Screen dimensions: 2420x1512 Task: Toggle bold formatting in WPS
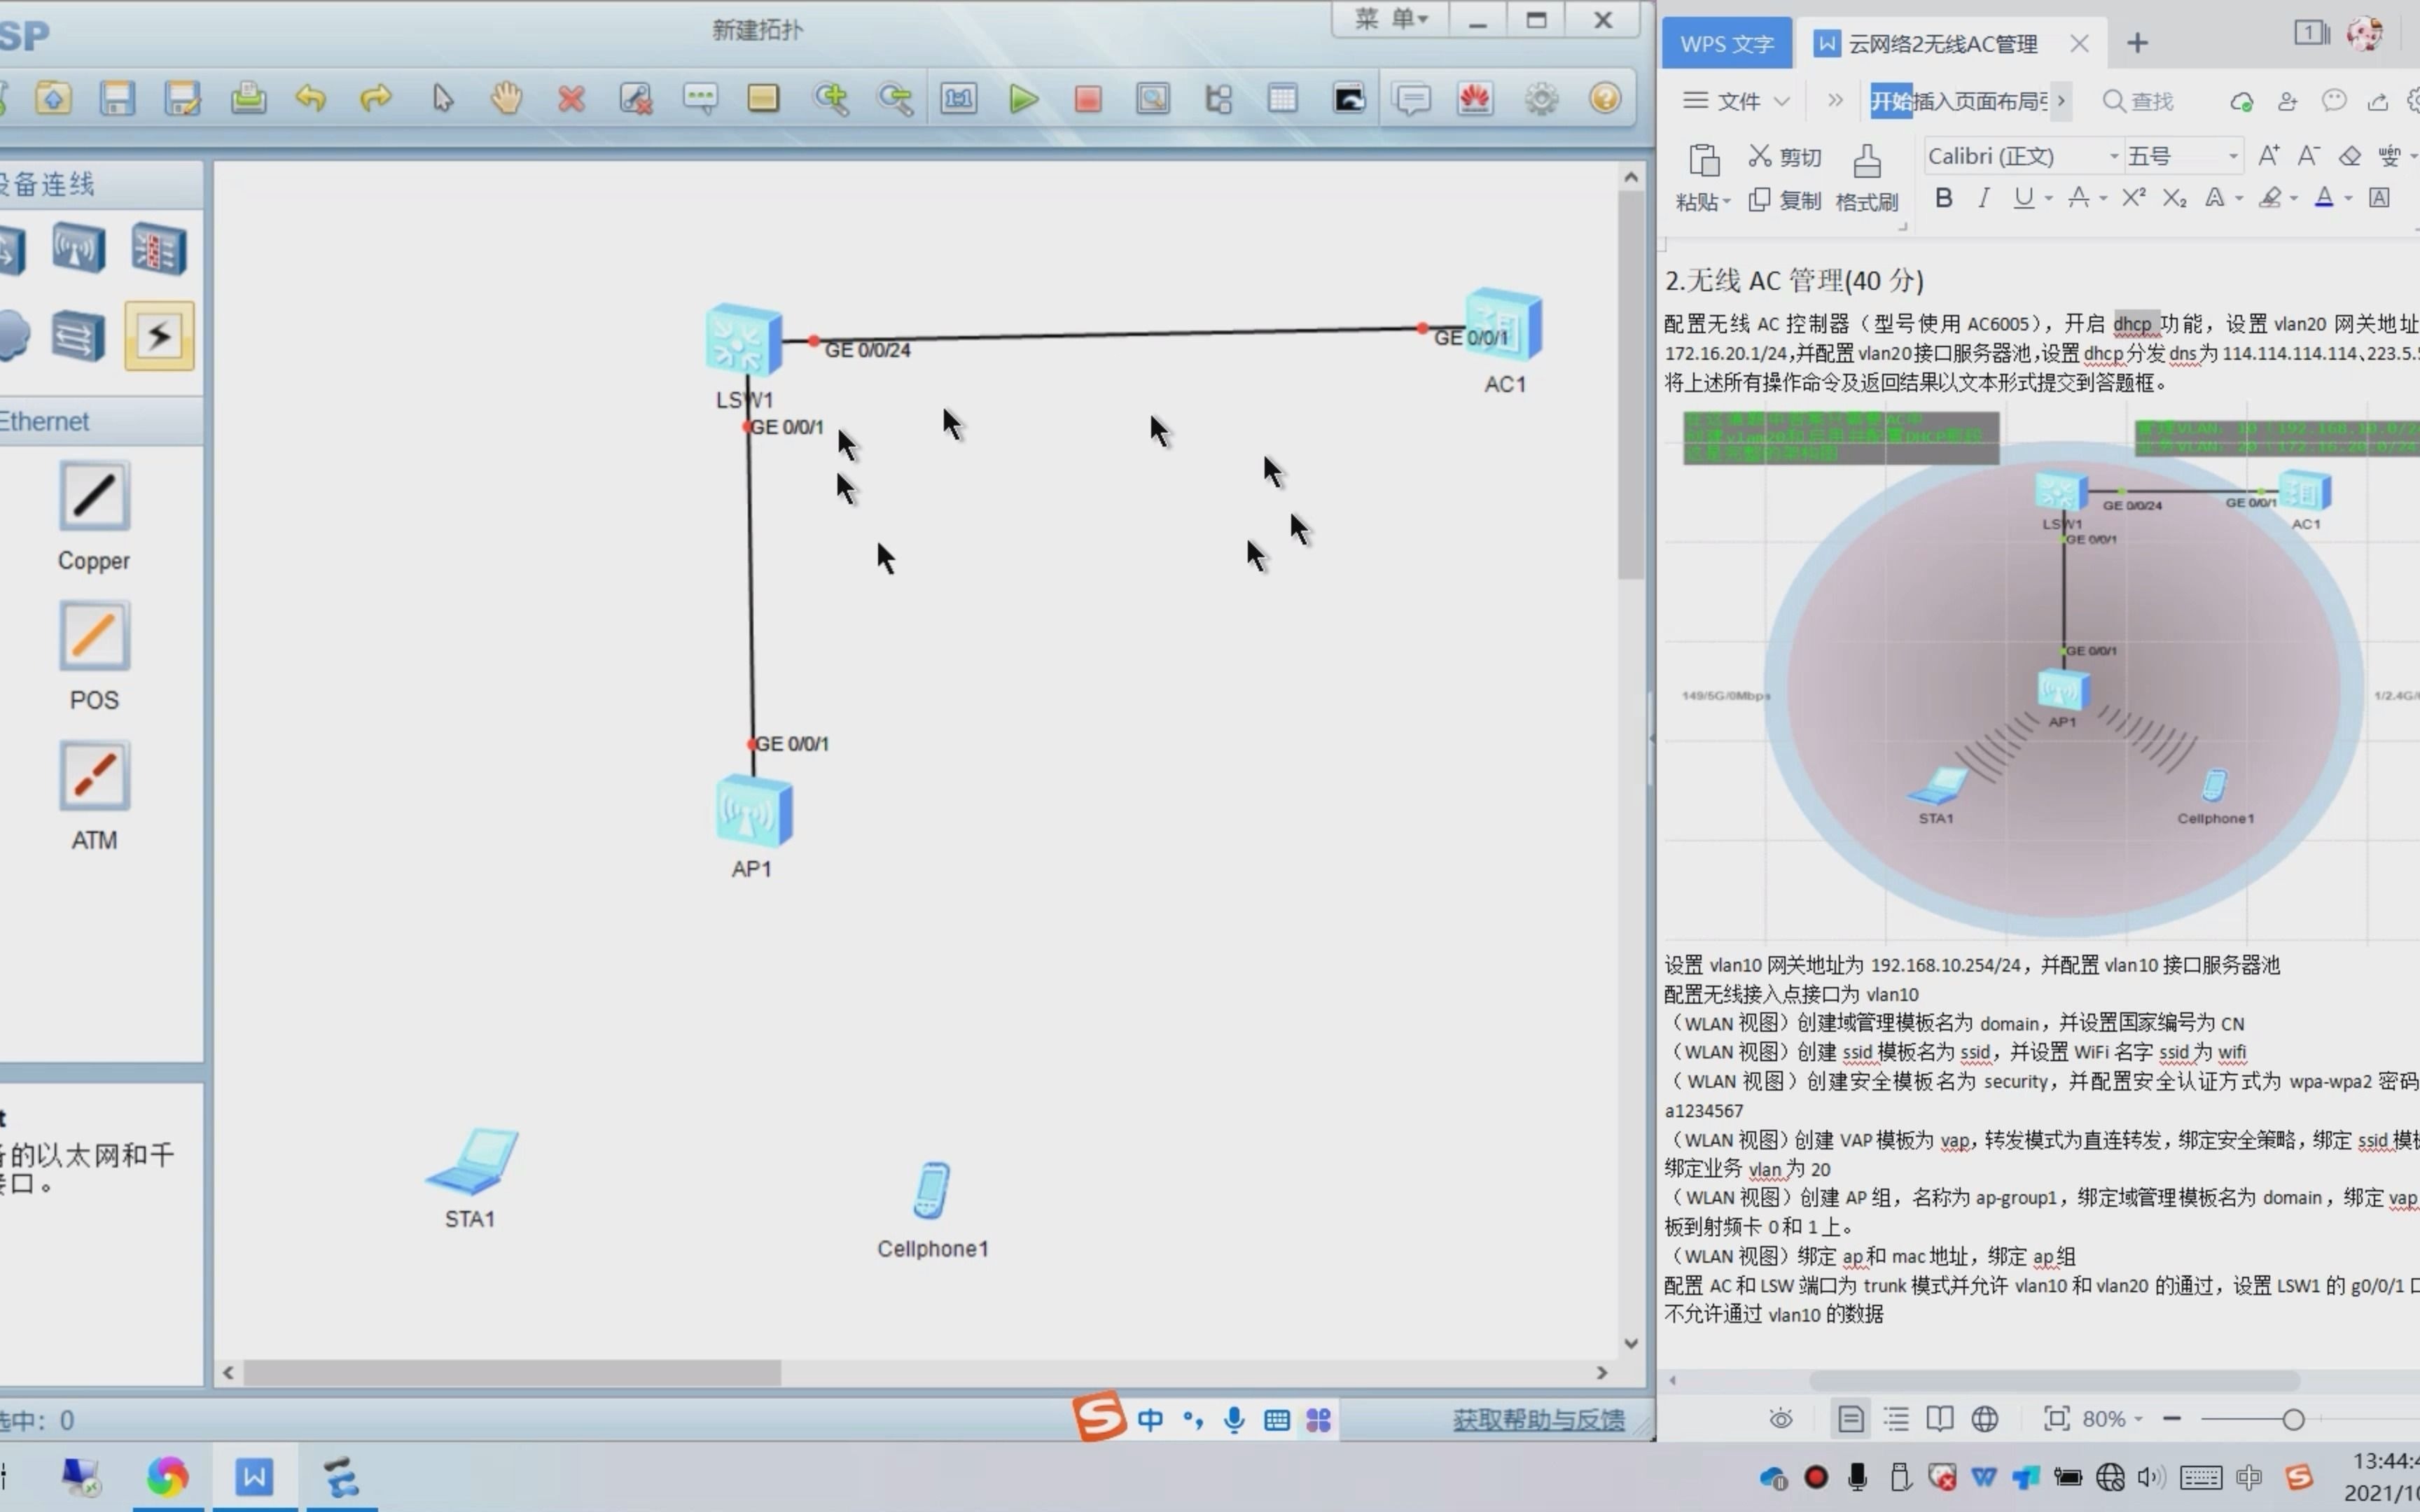1943,198
